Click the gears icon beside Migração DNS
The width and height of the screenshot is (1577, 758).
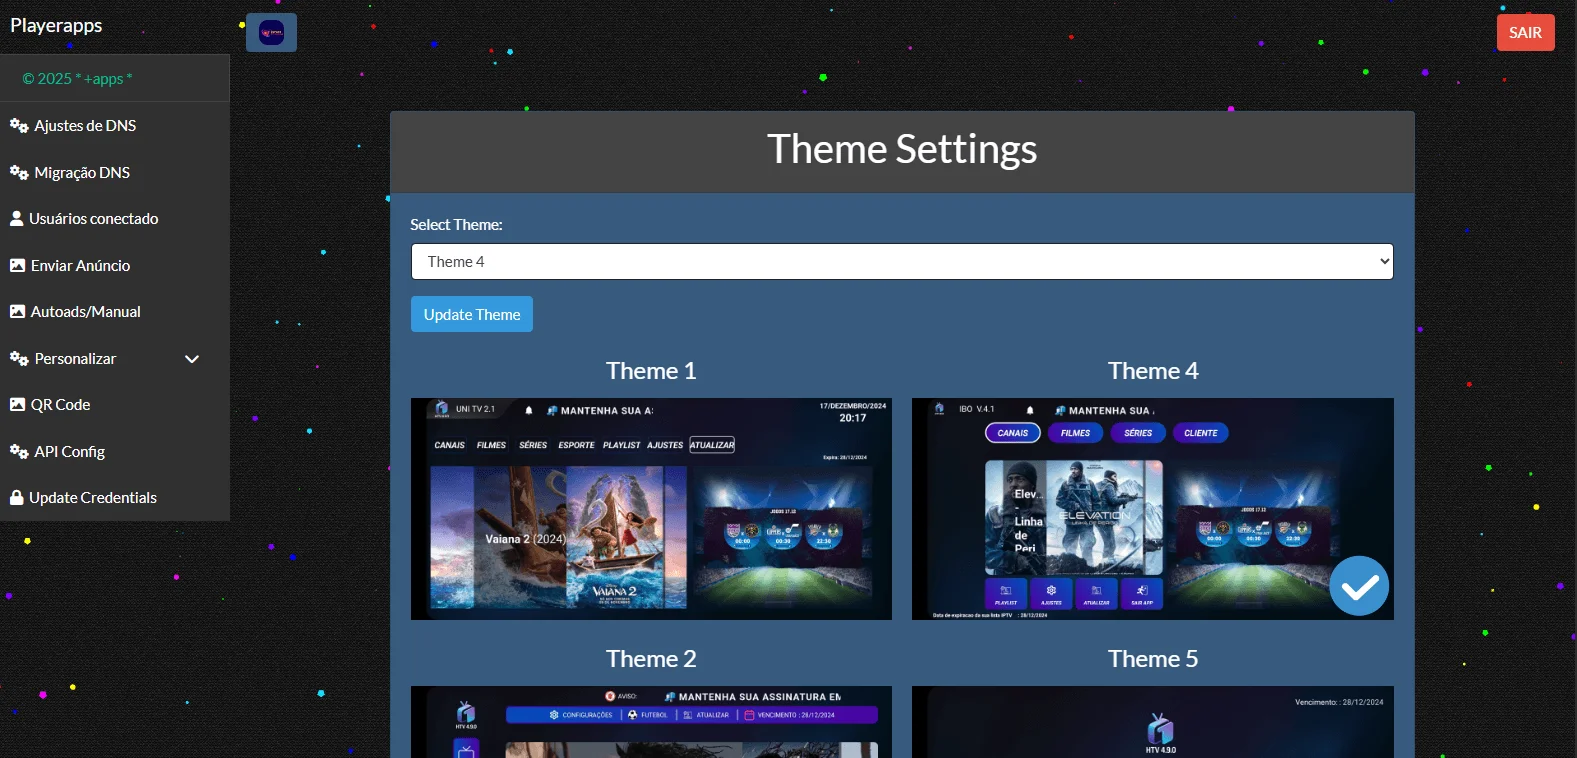(x=18, y=173)
